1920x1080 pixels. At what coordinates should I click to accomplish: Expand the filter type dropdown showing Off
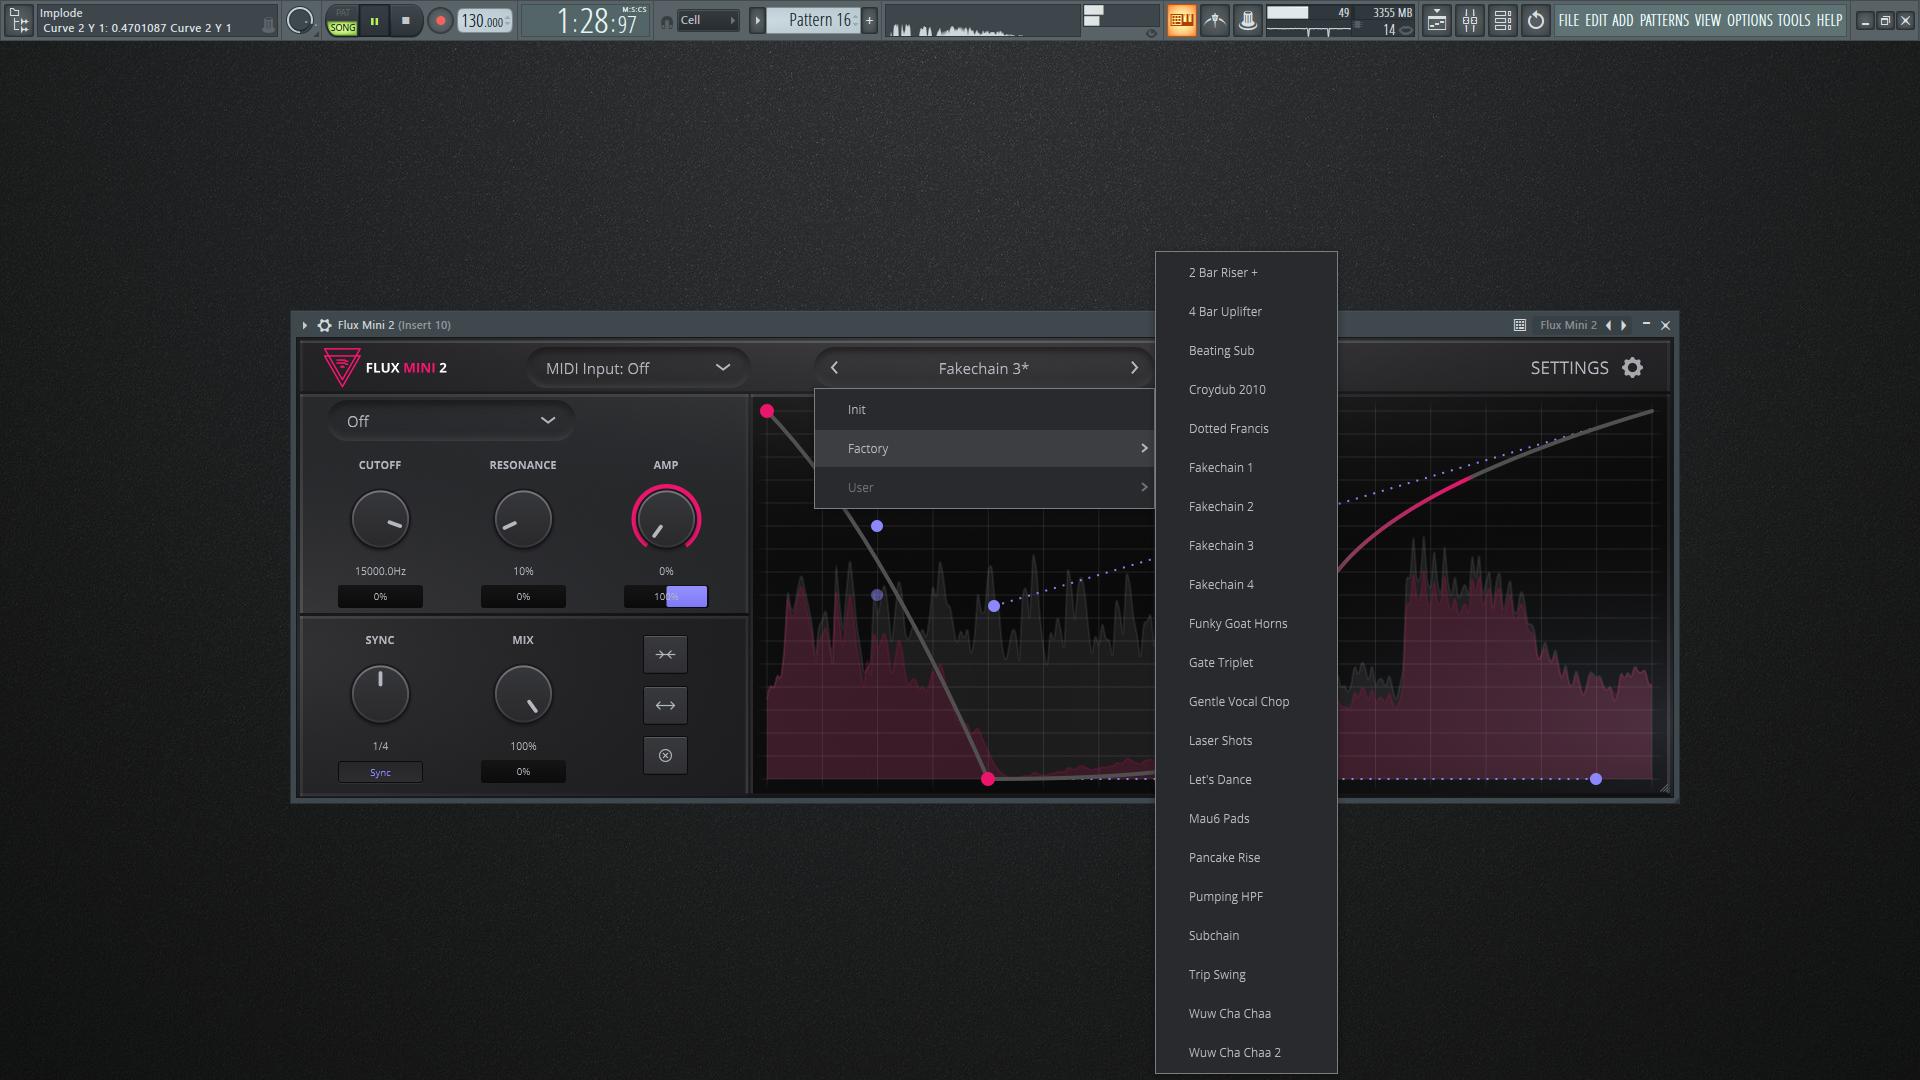[x=450, y=421]
